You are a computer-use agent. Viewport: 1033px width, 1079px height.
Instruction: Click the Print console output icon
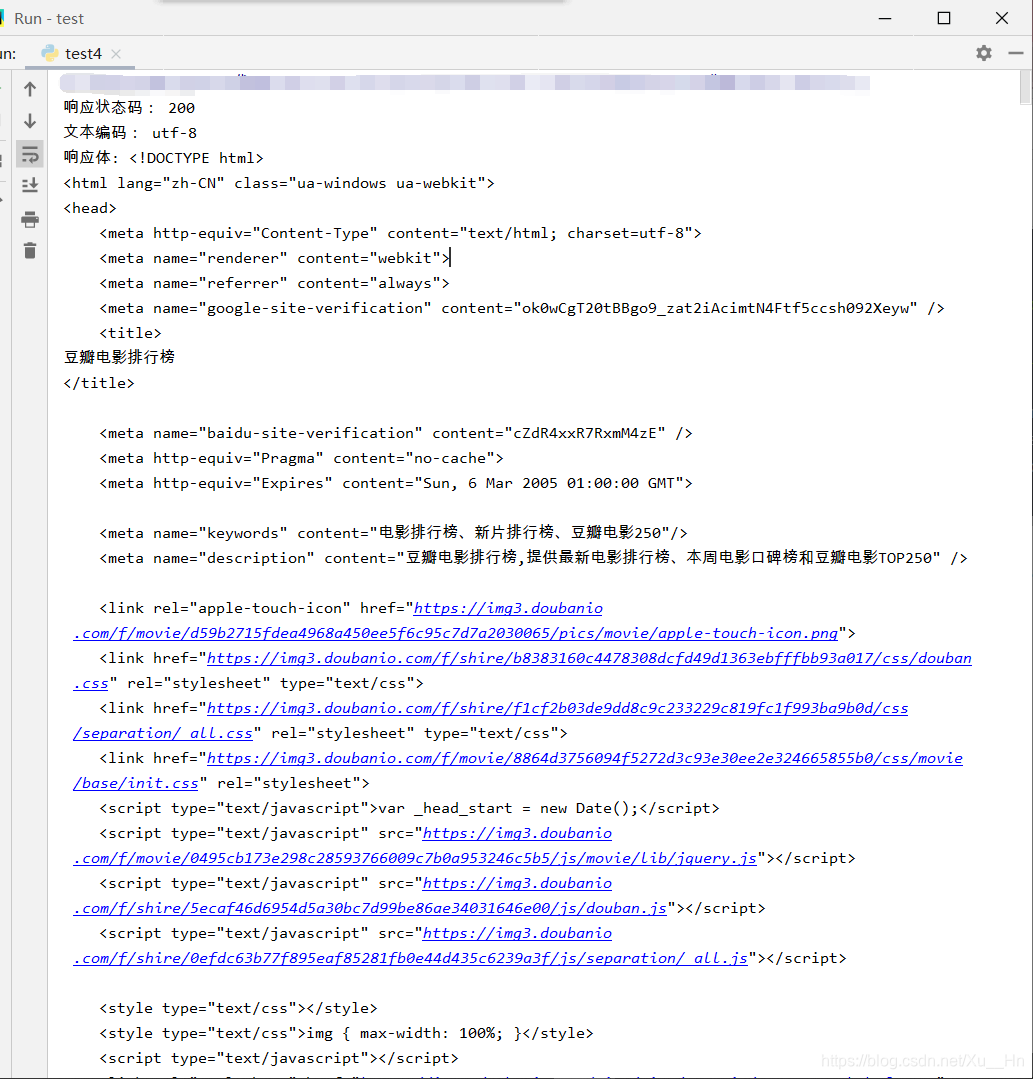30,220
